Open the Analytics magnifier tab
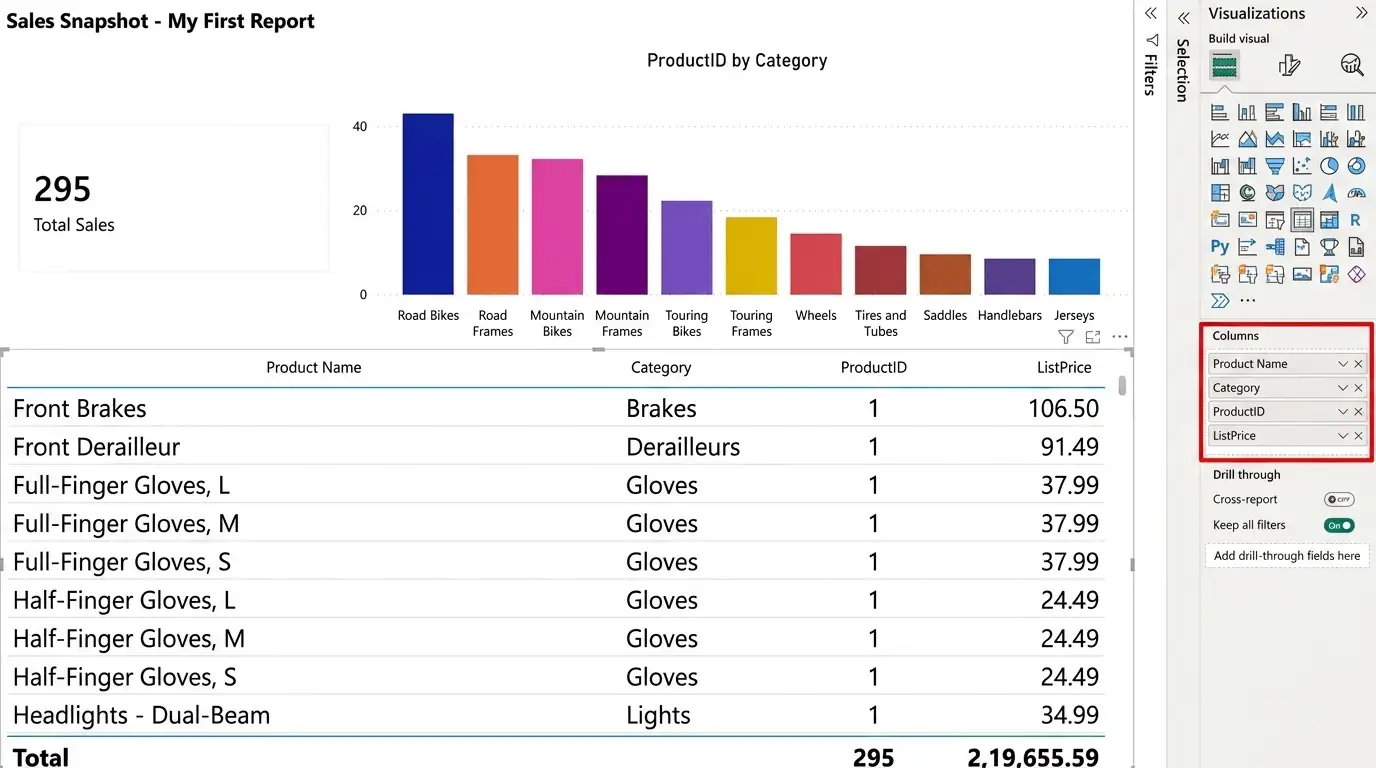This screenshot has height=768, width=1376. click(x=1352, y=66)
